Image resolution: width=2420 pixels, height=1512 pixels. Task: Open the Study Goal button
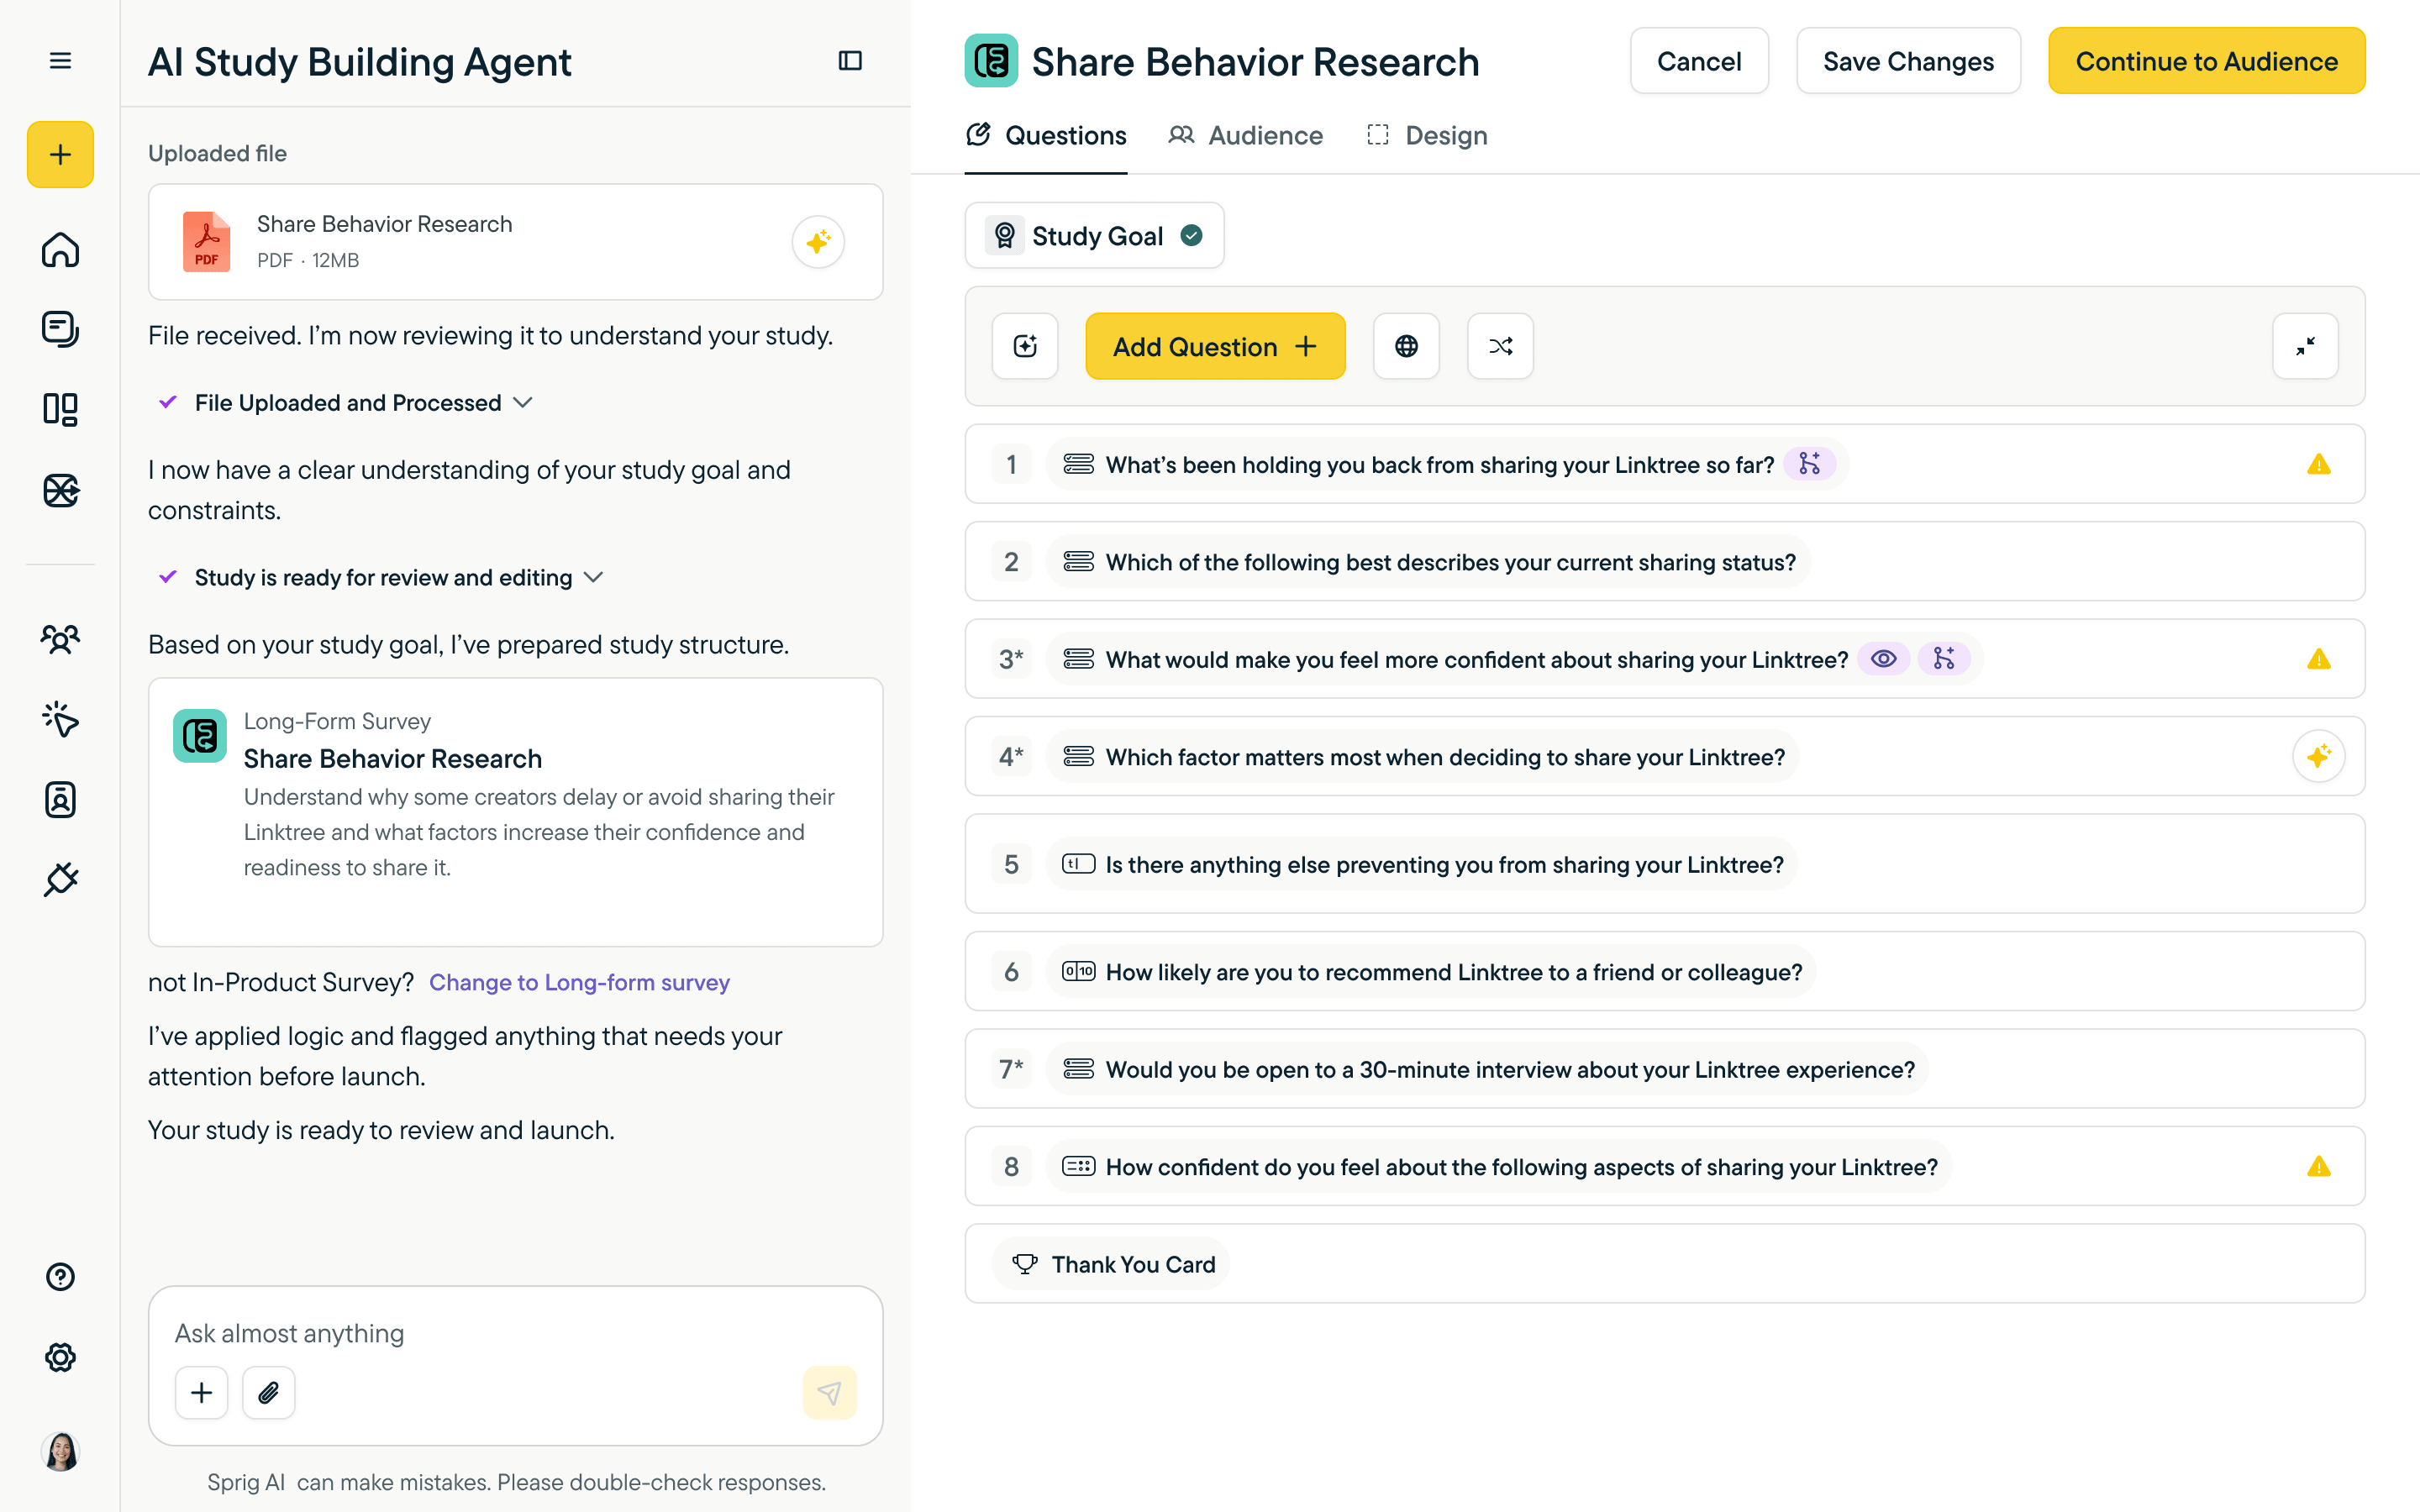[1094, 235]
